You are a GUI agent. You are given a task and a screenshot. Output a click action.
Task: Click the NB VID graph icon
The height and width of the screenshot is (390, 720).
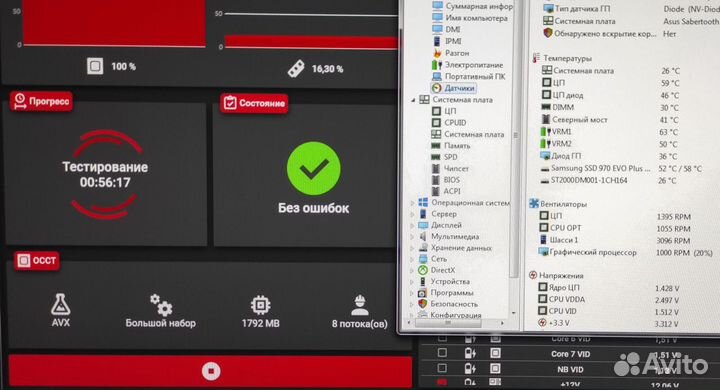pos(495,368)
